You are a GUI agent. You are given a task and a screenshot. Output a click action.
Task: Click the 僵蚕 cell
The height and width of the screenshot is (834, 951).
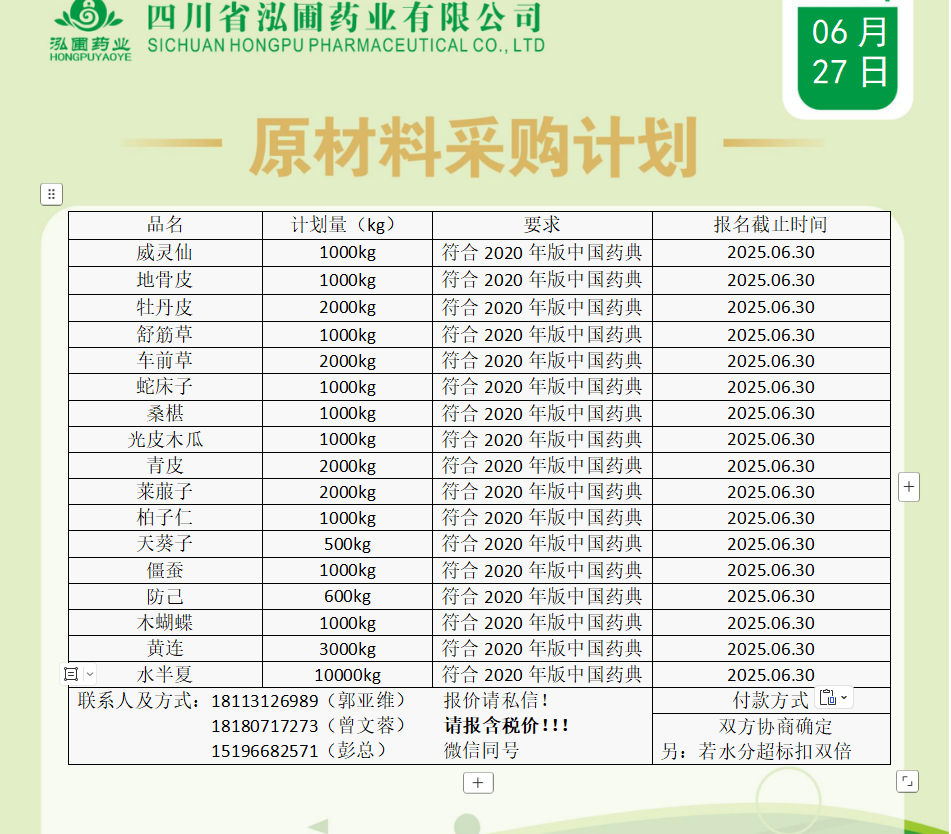pyautogui.click(x=165, y=570)
